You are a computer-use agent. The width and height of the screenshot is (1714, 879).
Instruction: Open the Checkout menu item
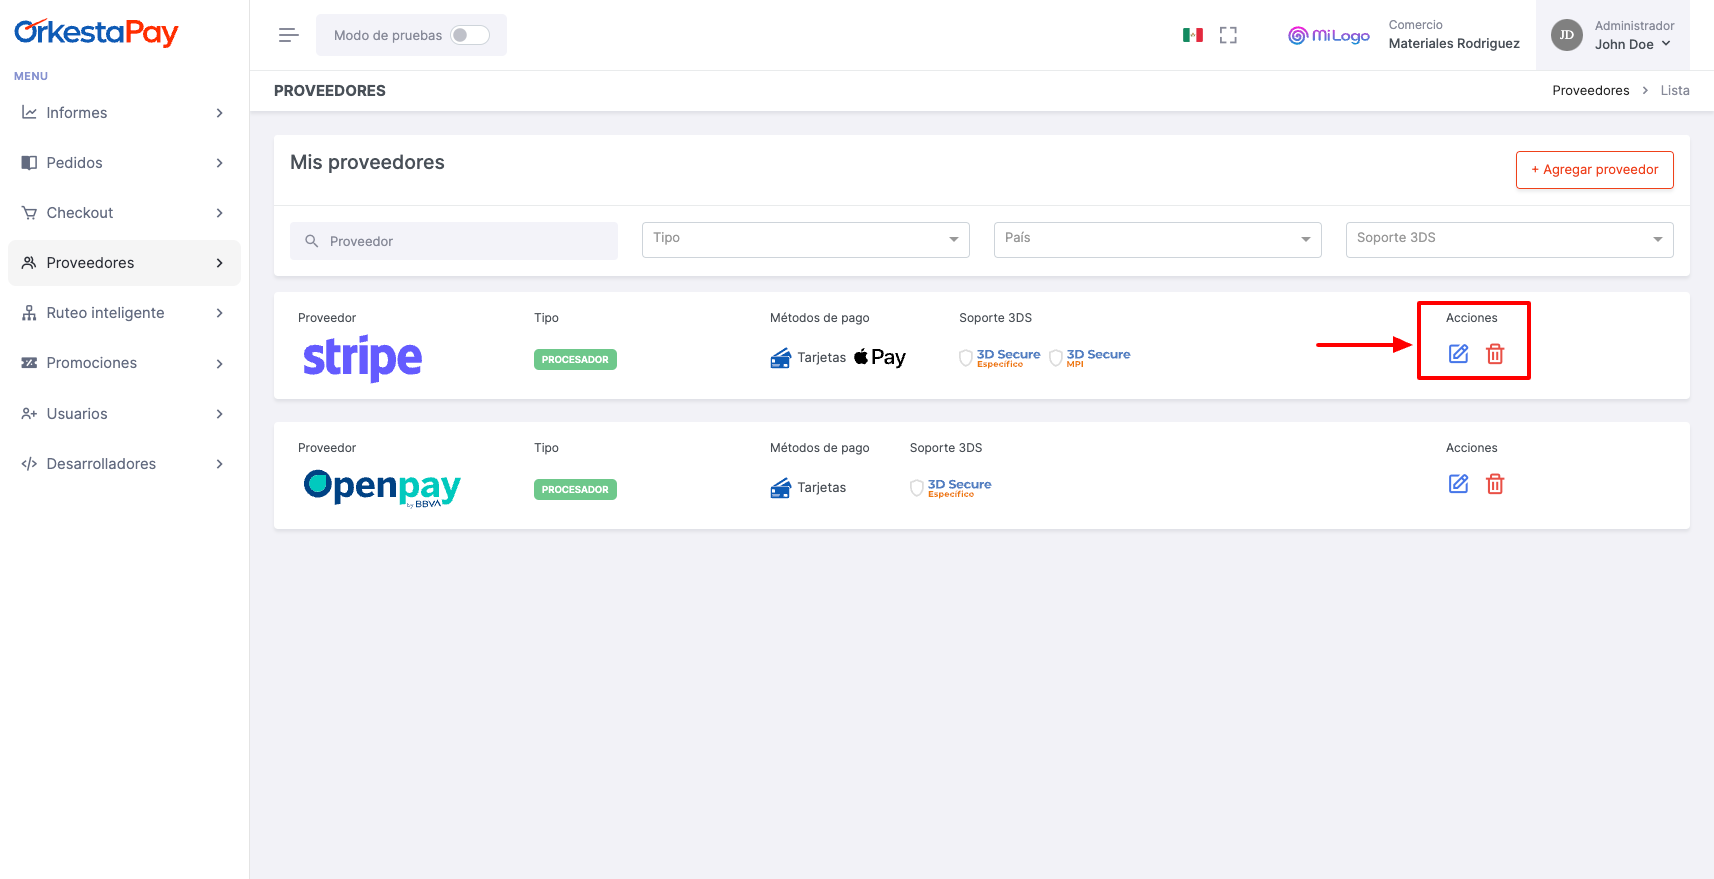tap(124, 213)
